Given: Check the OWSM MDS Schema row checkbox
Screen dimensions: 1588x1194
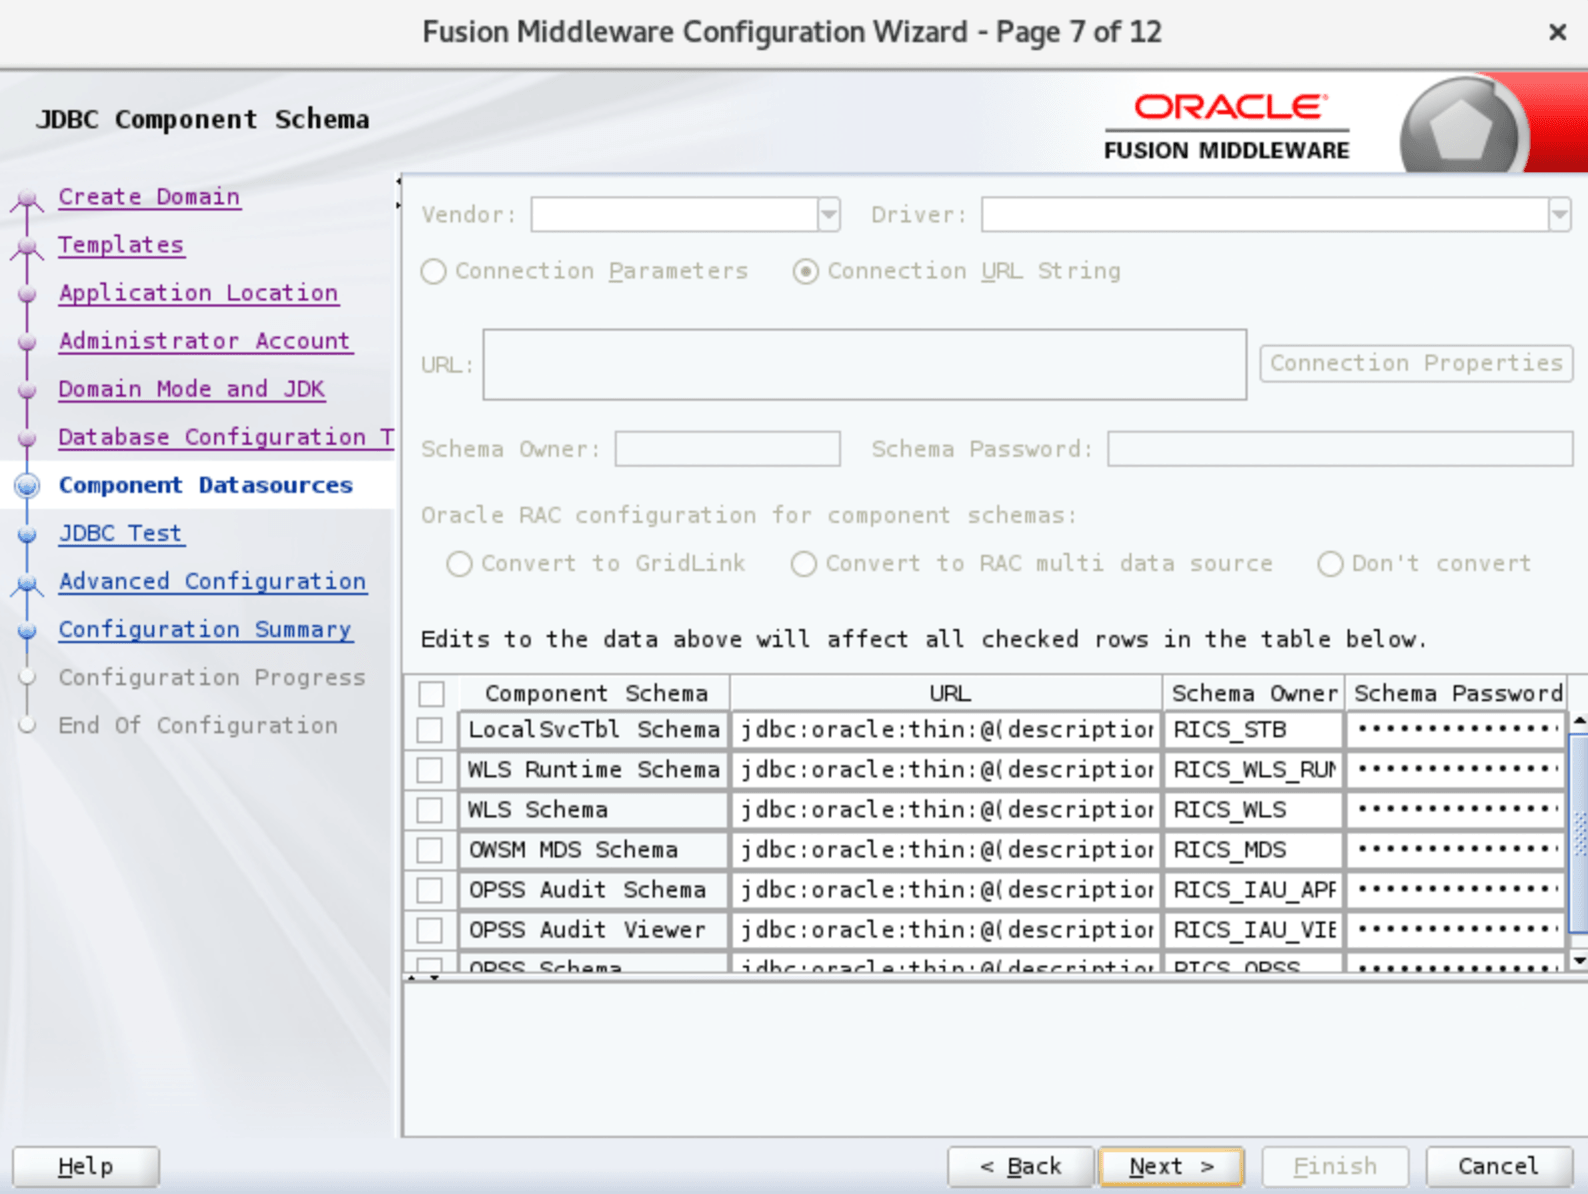Looking at the screenshot, I should pyautogui.click(x=430, y=850).
